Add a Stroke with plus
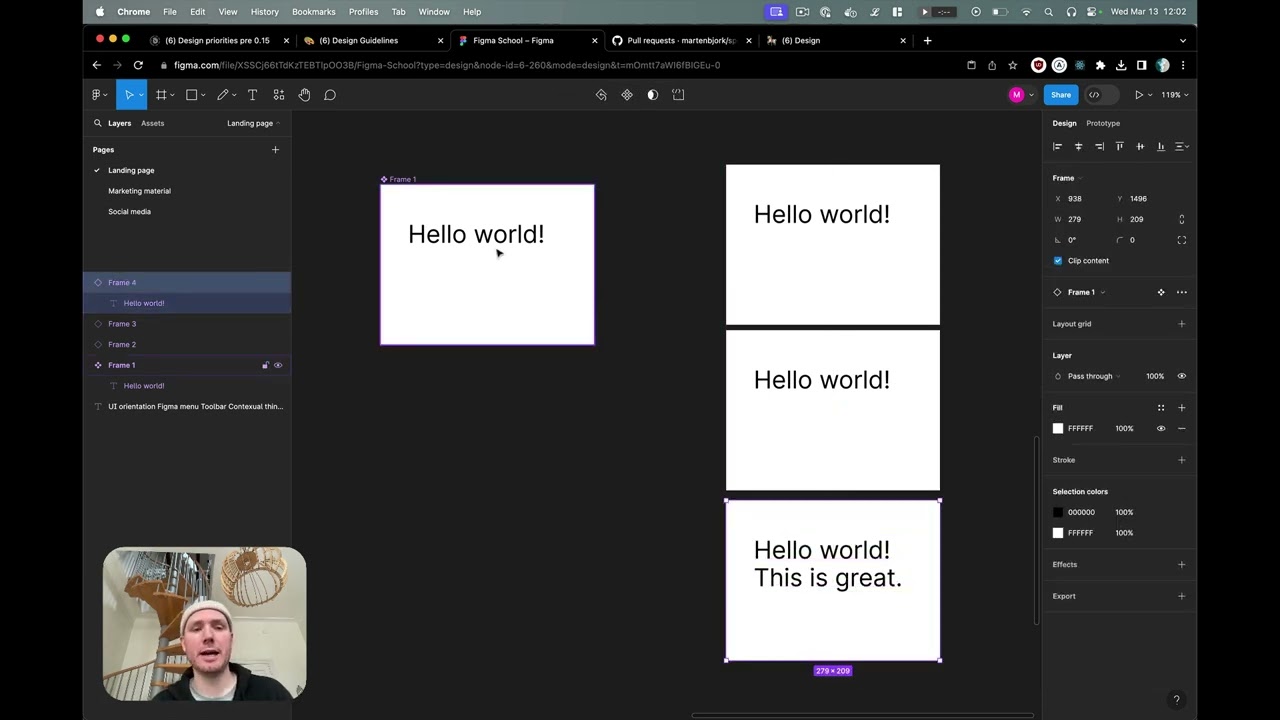The height and width of the screenshot is (720, 1280). [x=1182, y=460]
